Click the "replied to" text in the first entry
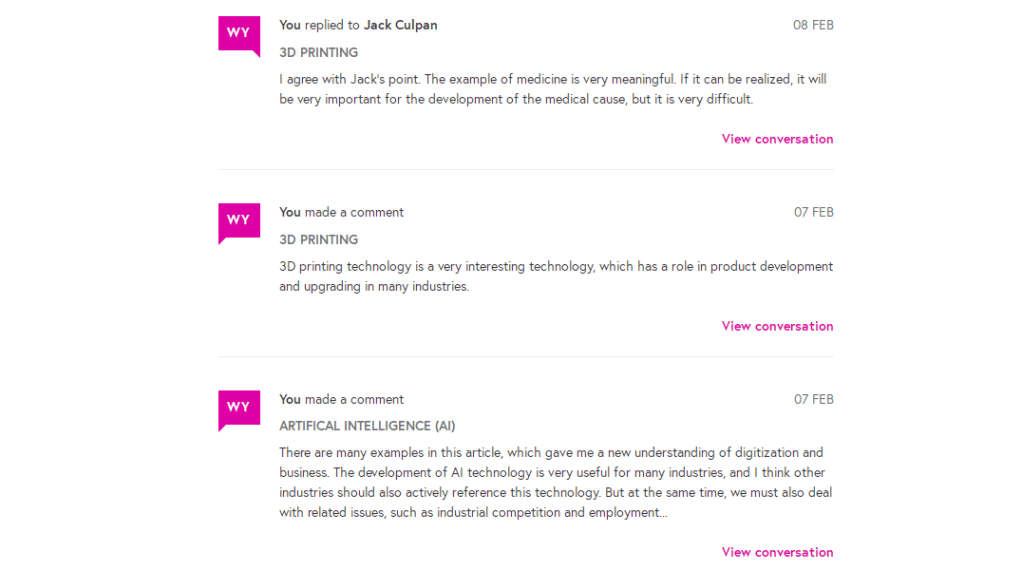 [332, 25]
